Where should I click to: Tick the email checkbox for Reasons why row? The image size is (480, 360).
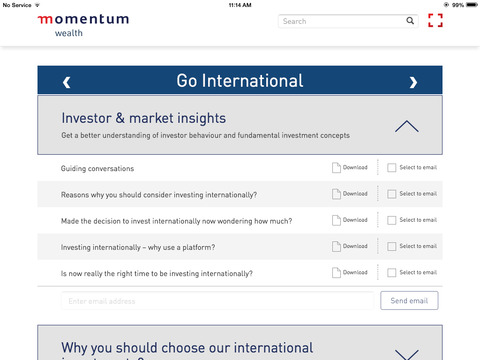pos(392,194)
